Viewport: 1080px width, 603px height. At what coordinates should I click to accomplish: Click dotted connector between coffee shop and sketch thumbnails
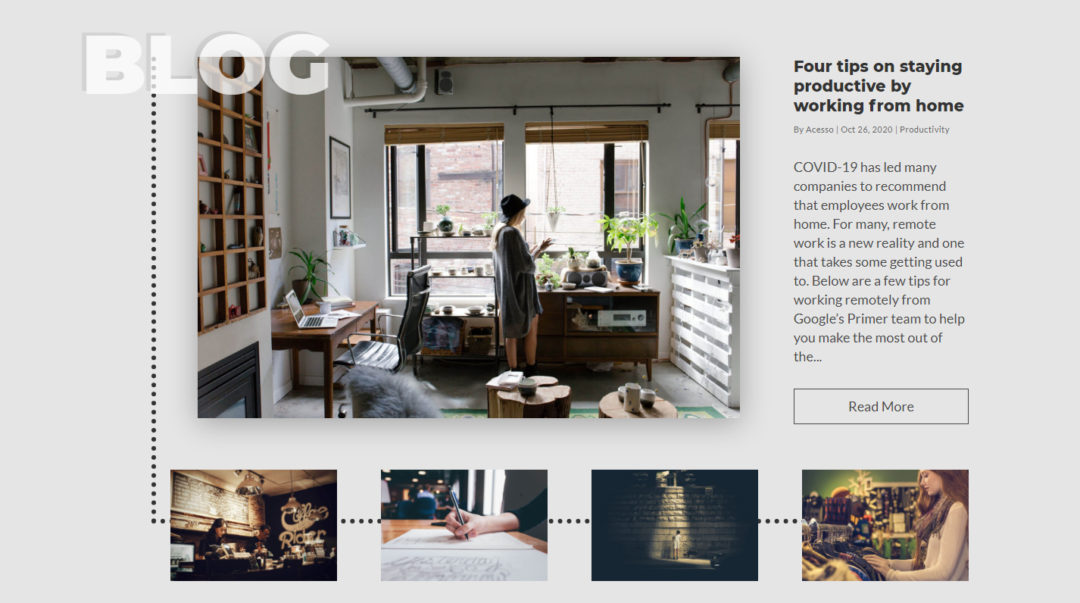pyautogui.click(x=359, y=521)
